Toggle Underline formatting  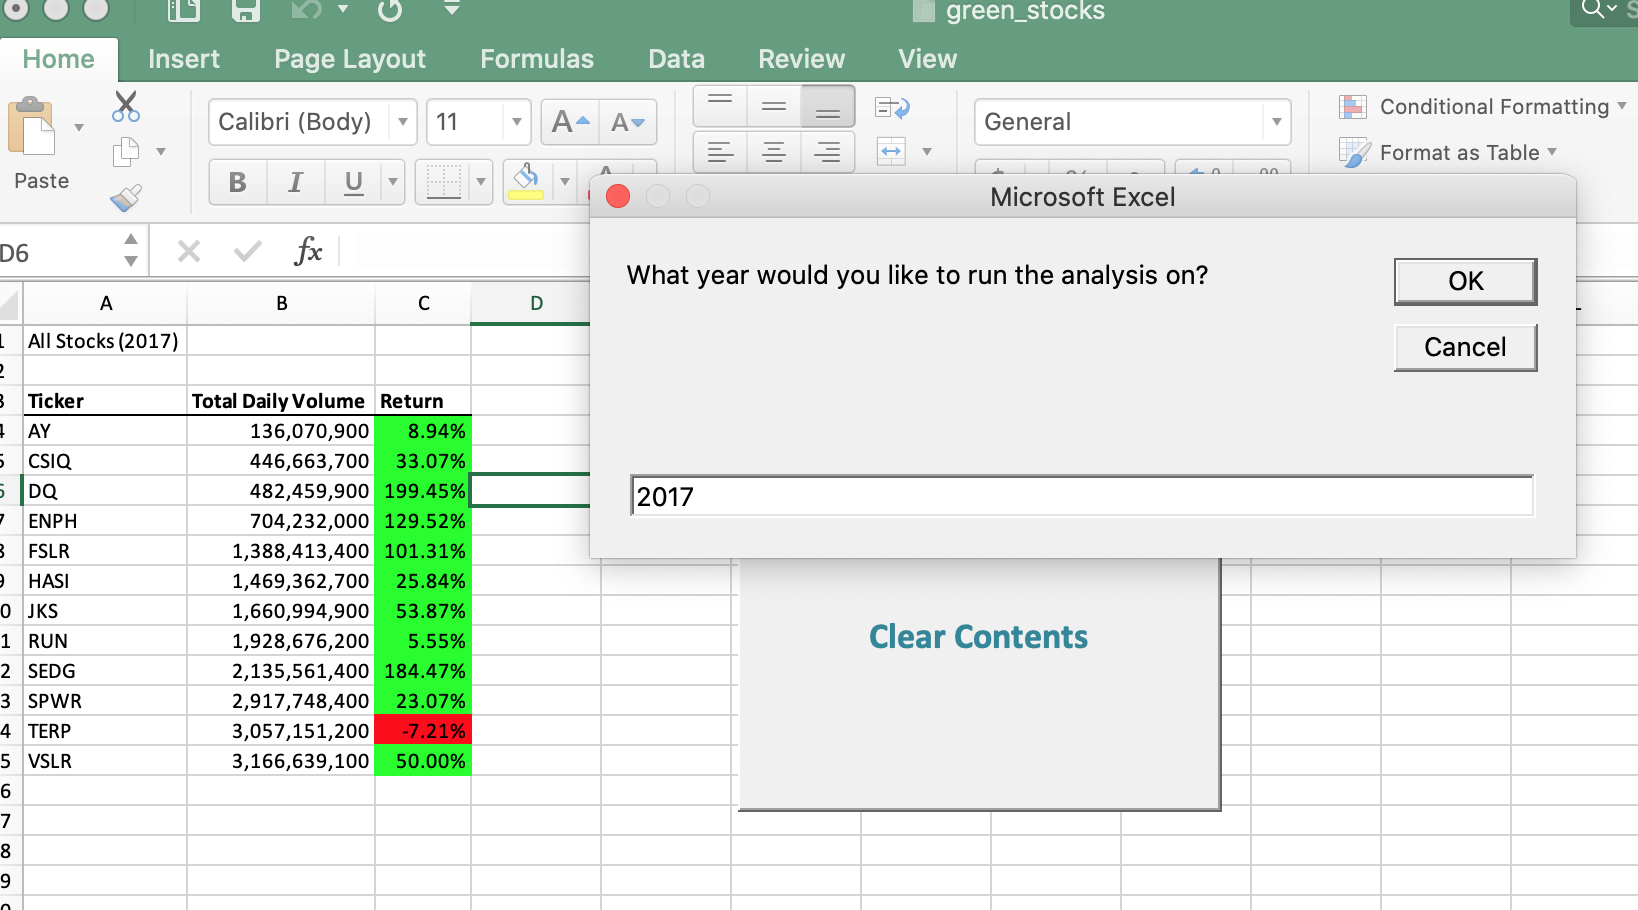(353, 182)
